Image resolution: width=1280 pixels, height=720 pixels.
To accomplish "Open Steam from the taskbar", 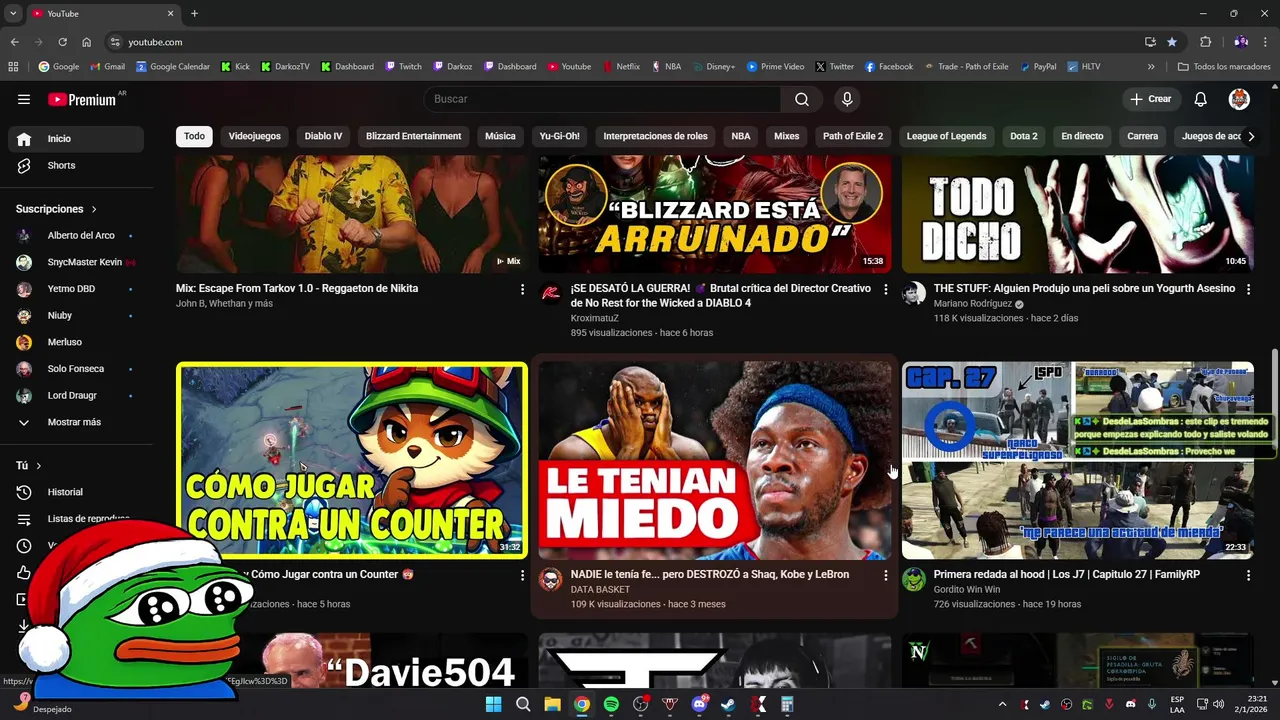I will (728, 704).
